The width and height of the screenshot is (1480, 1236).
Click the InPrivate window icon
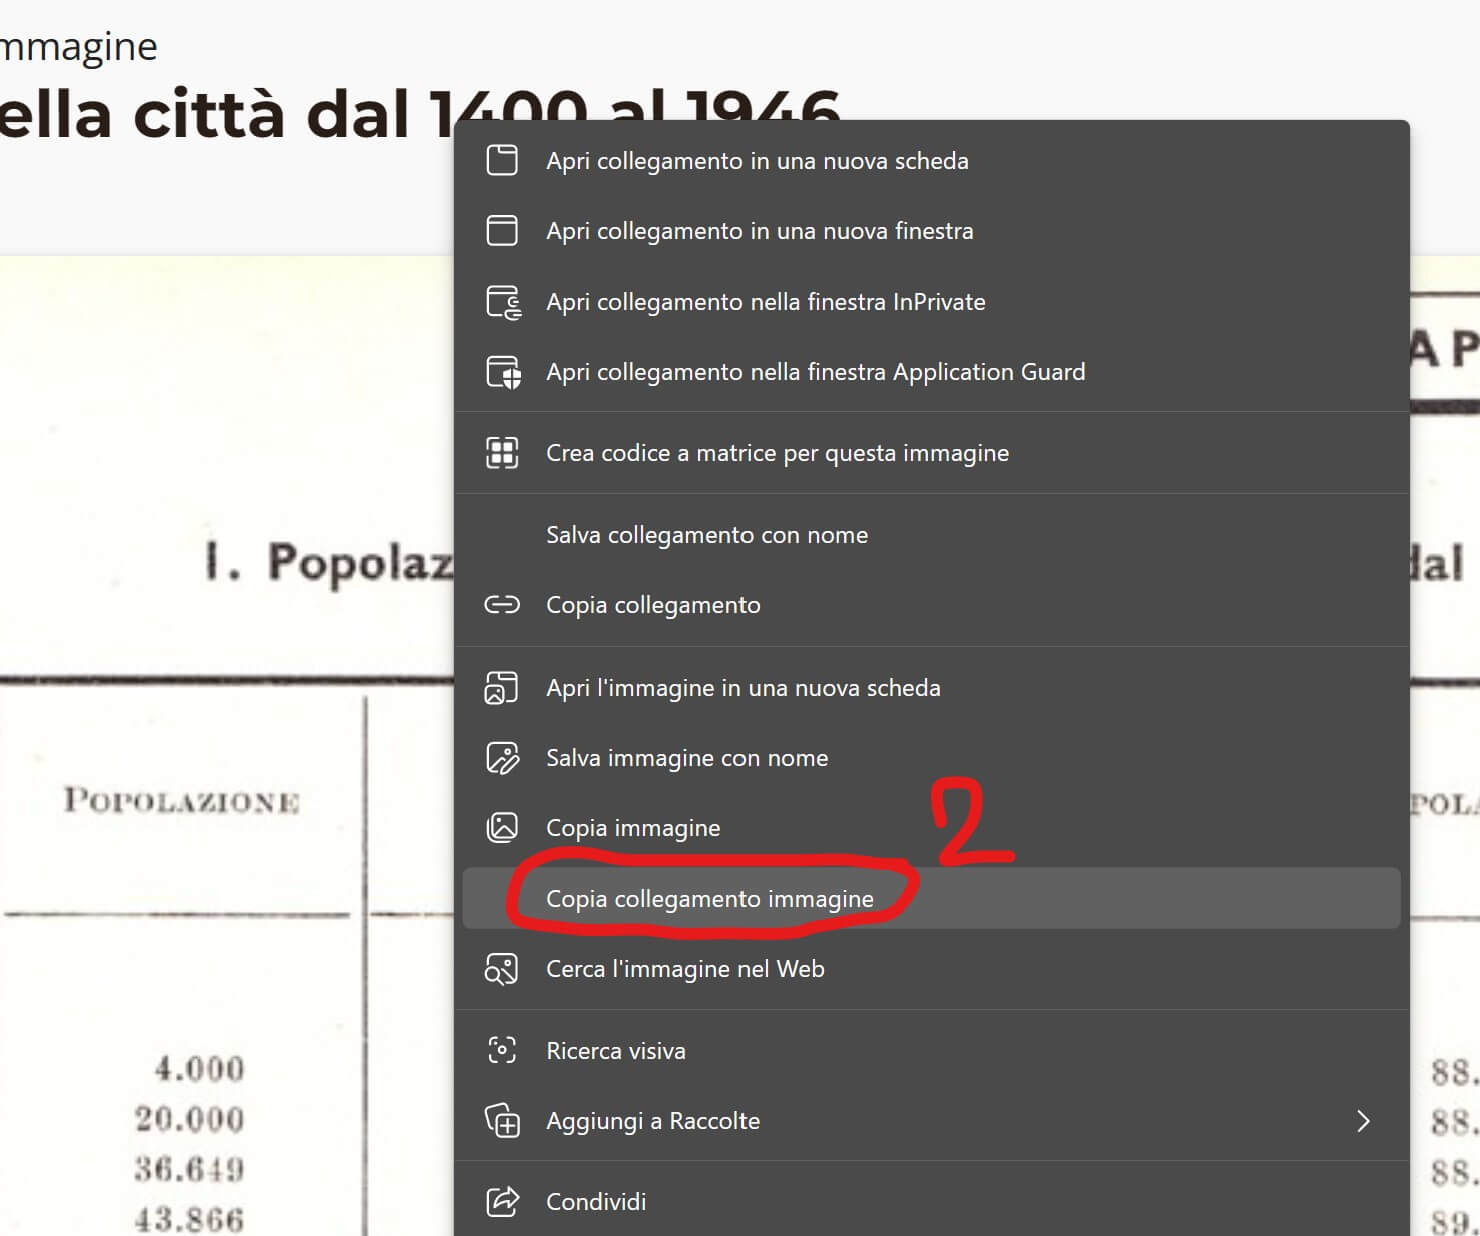coord(502,302)
